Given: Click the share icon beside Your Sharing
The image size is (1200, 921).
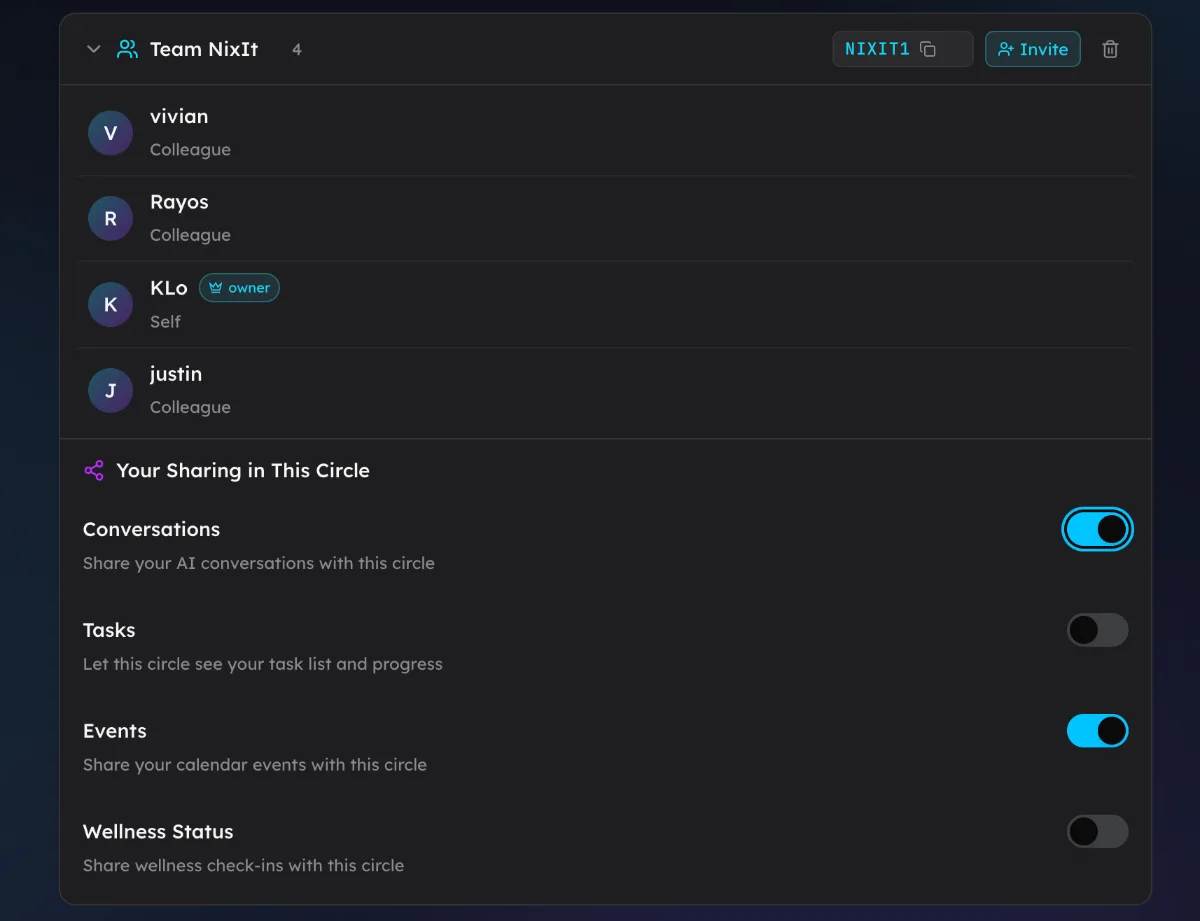Looking at the screenshot, I should (94, 470).
